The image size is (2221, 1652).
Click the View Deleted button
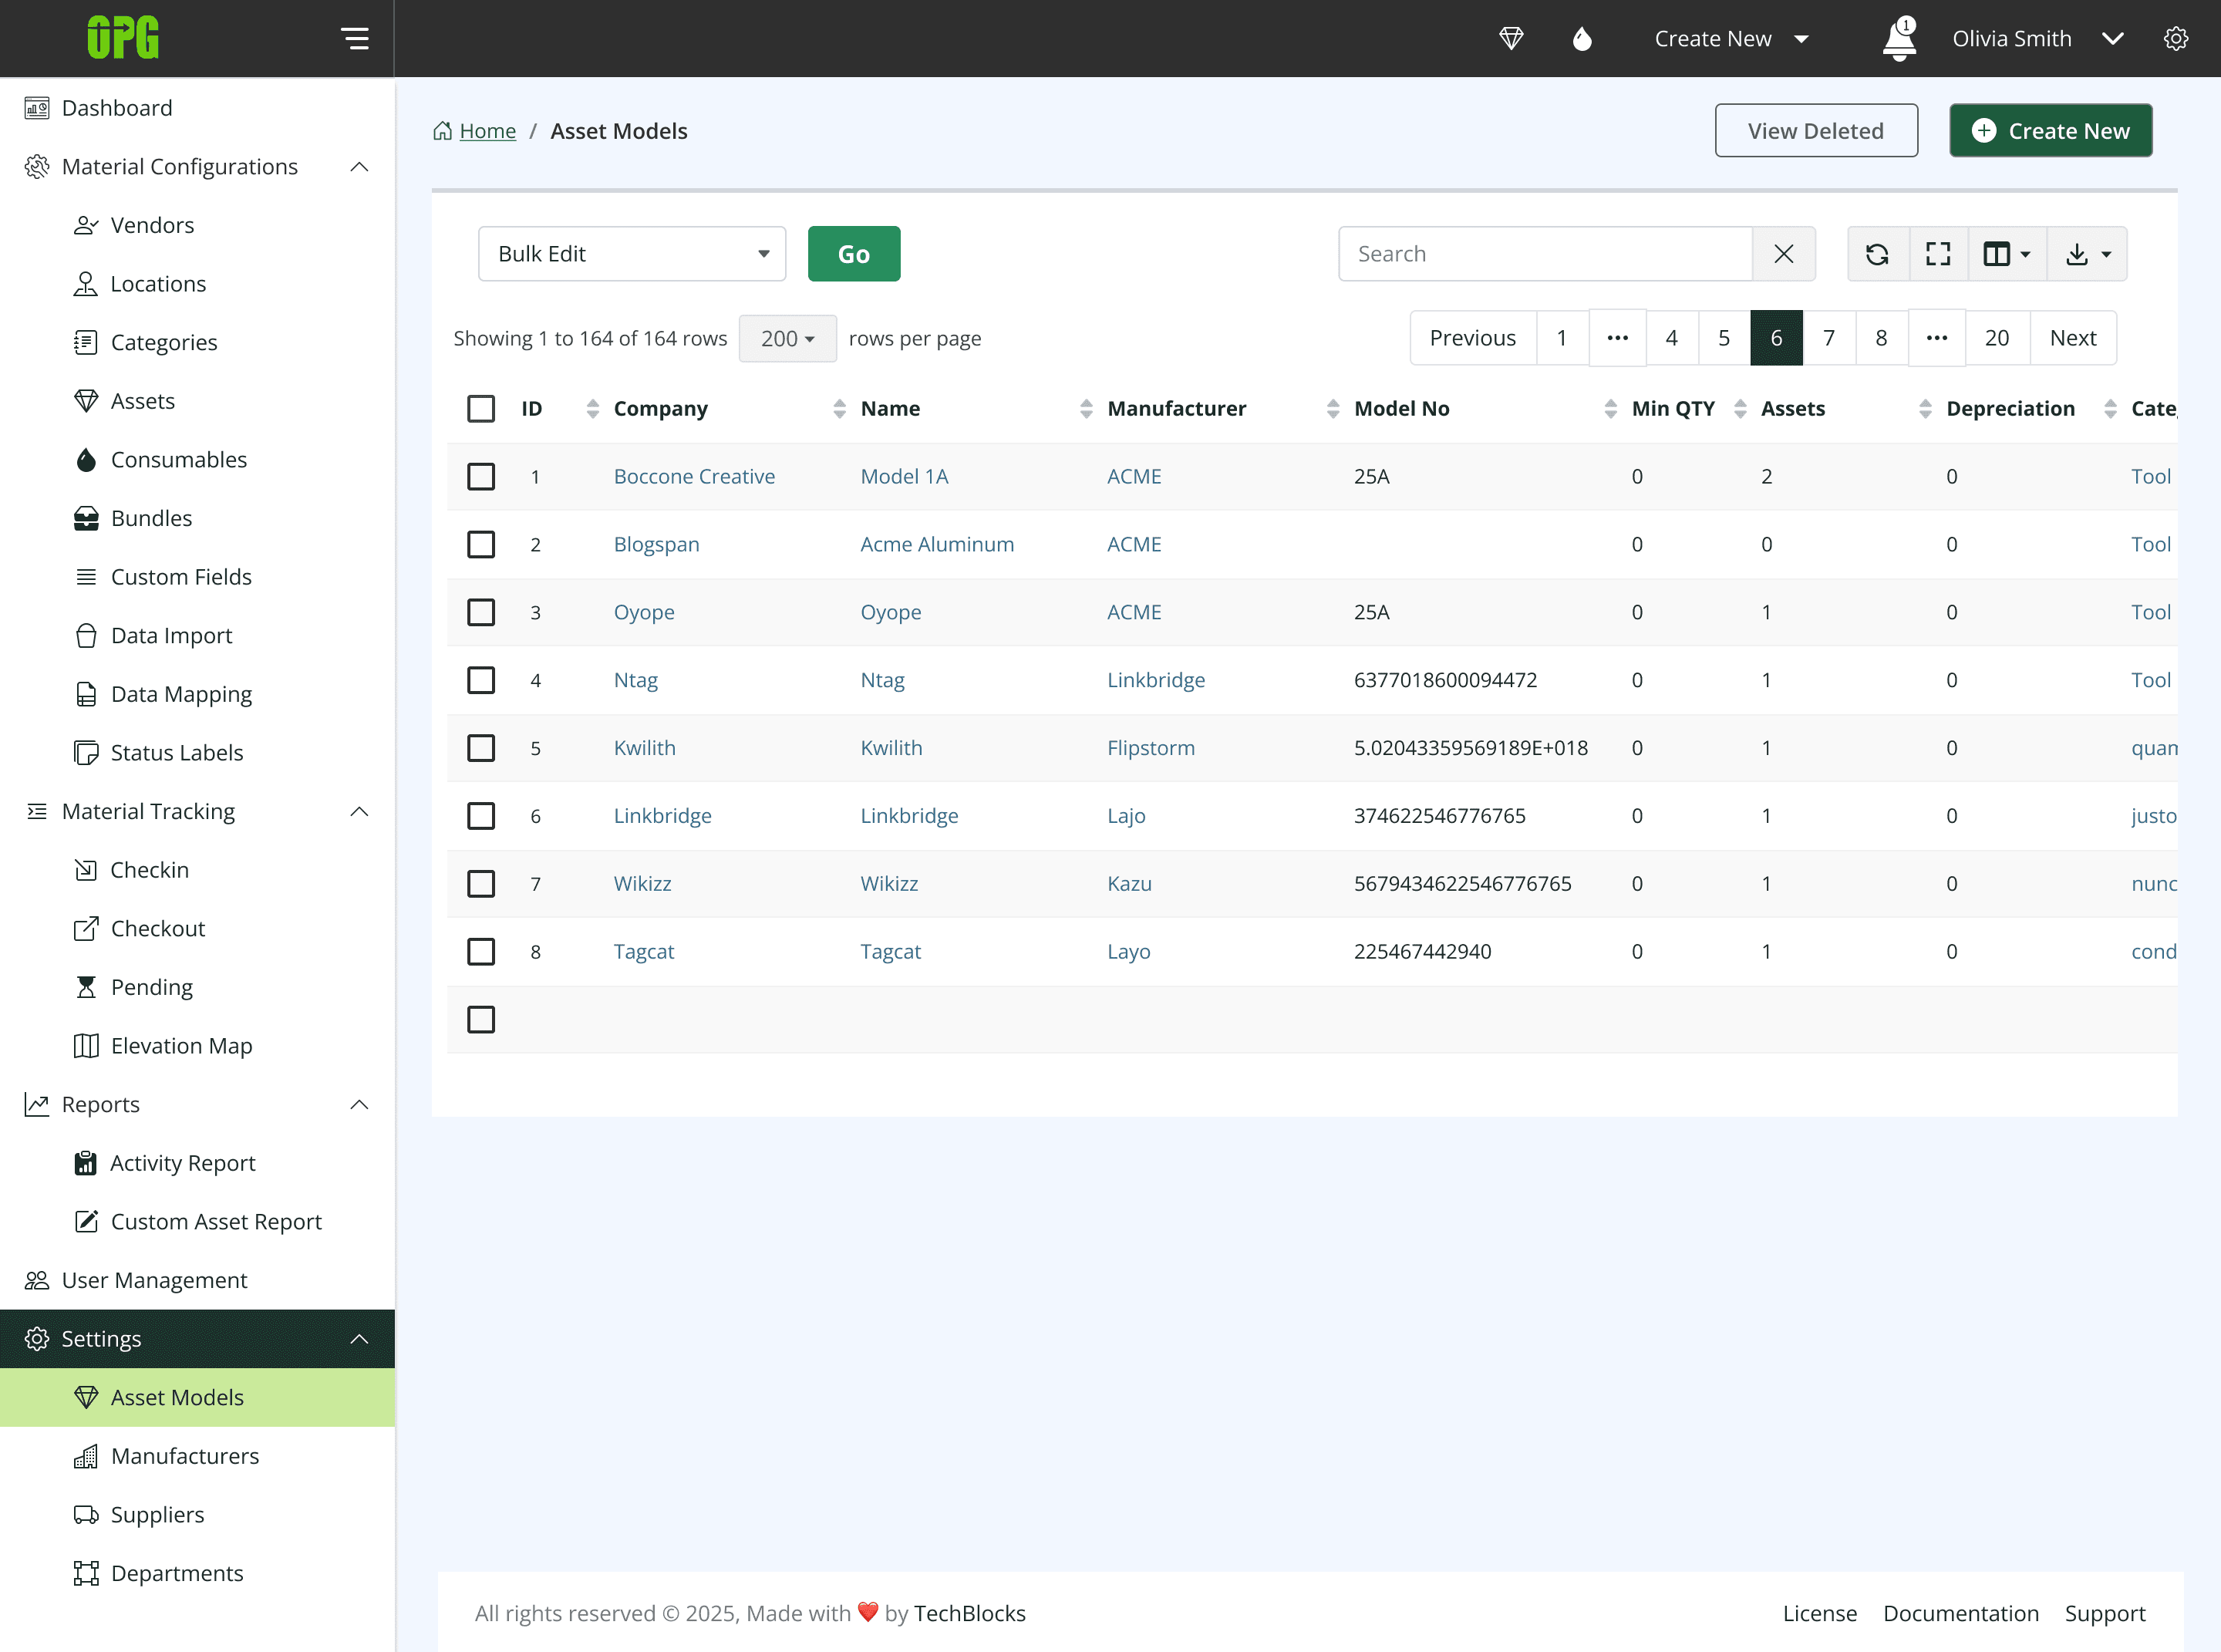click(1815, 131)
